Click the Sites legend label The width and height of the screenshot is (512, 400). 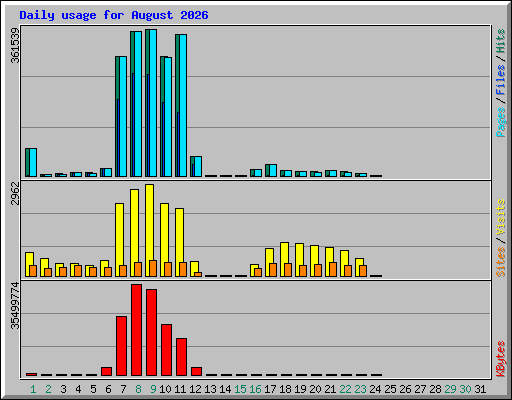click(500, 262)
